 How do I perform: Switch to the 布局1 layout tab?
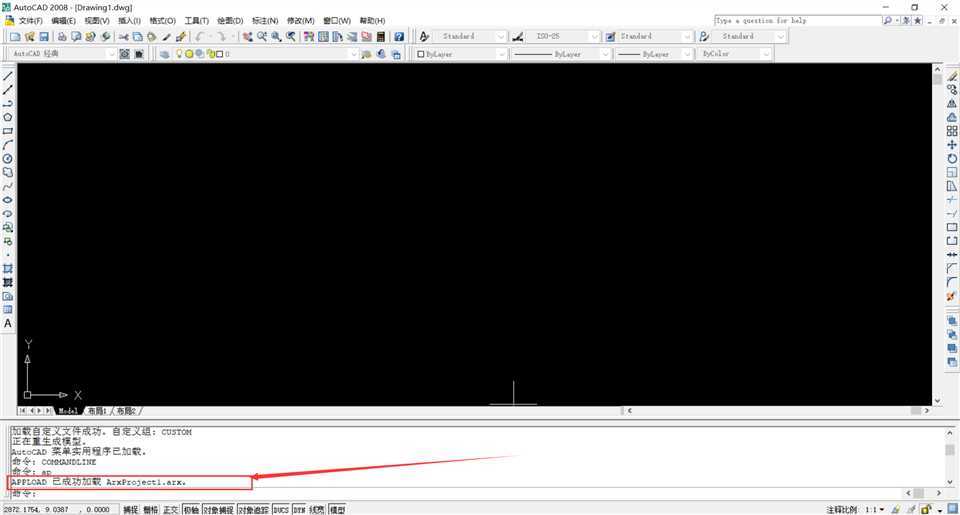point(97,411)
